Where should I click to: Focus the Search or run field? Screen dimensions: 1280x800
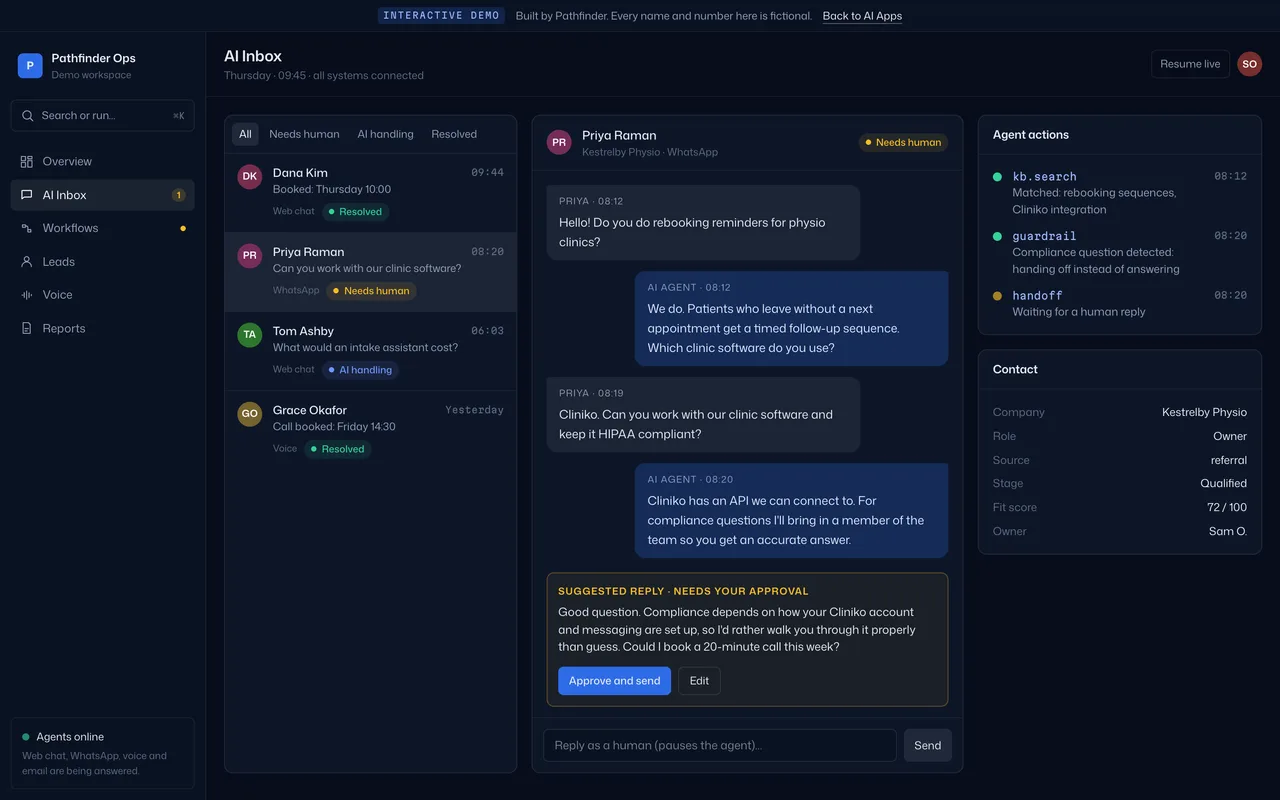pyautogui.click(x=103, y=116)
